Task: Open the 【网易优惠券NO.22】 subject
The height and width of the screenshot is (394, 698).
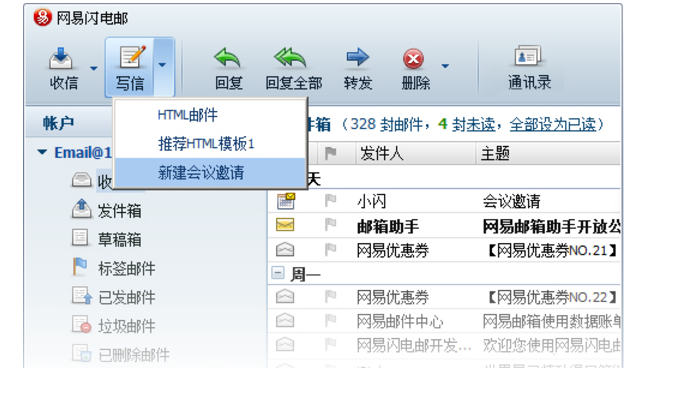Action: 552,297
